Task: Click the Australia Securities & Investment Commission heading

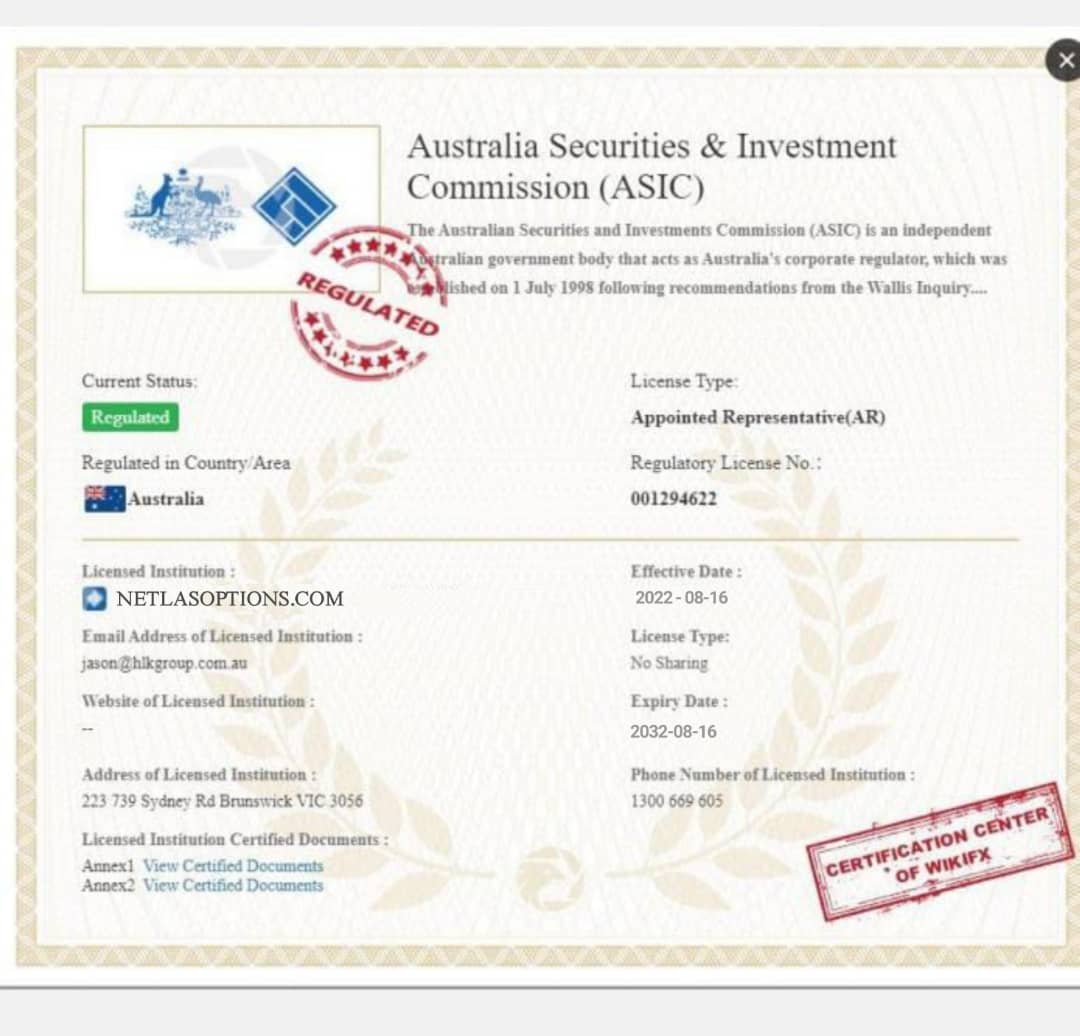Action: 652,167
